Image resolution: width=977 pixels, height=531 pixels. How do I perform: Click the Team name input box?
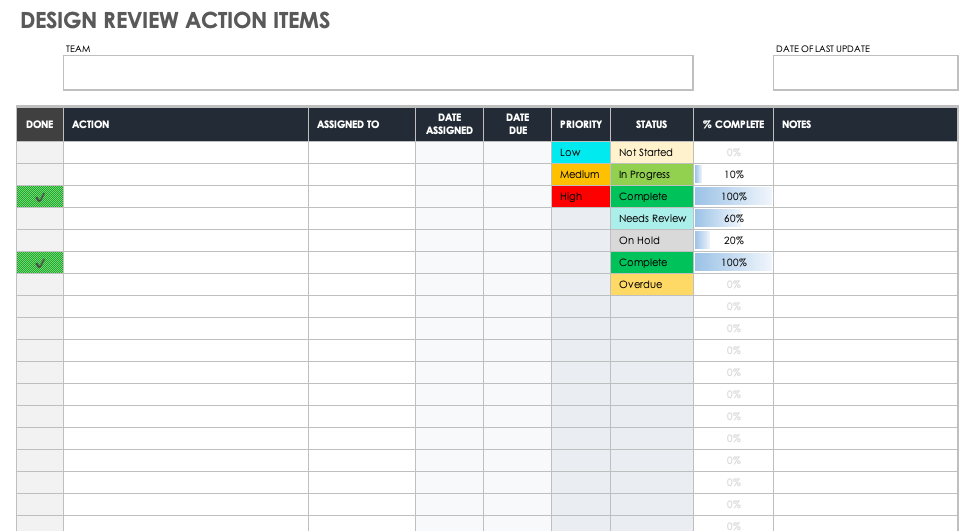[377, 73]
